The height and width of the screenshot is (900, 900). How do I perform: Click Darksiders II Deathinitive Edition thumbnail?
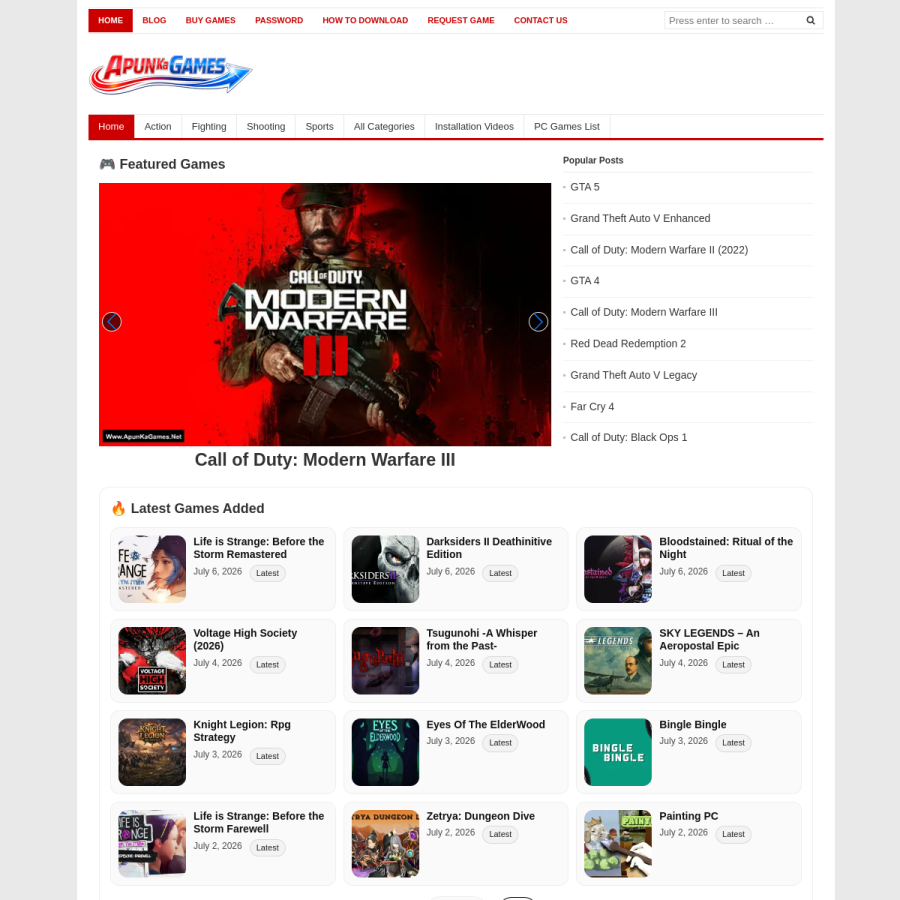pos(385,569)
